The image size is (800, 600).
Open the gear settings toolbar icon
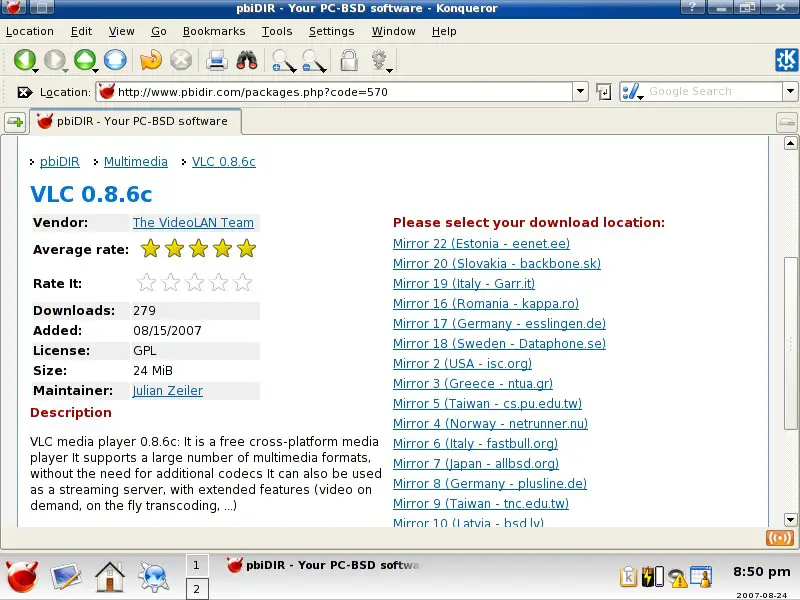[x=380, y=60]
